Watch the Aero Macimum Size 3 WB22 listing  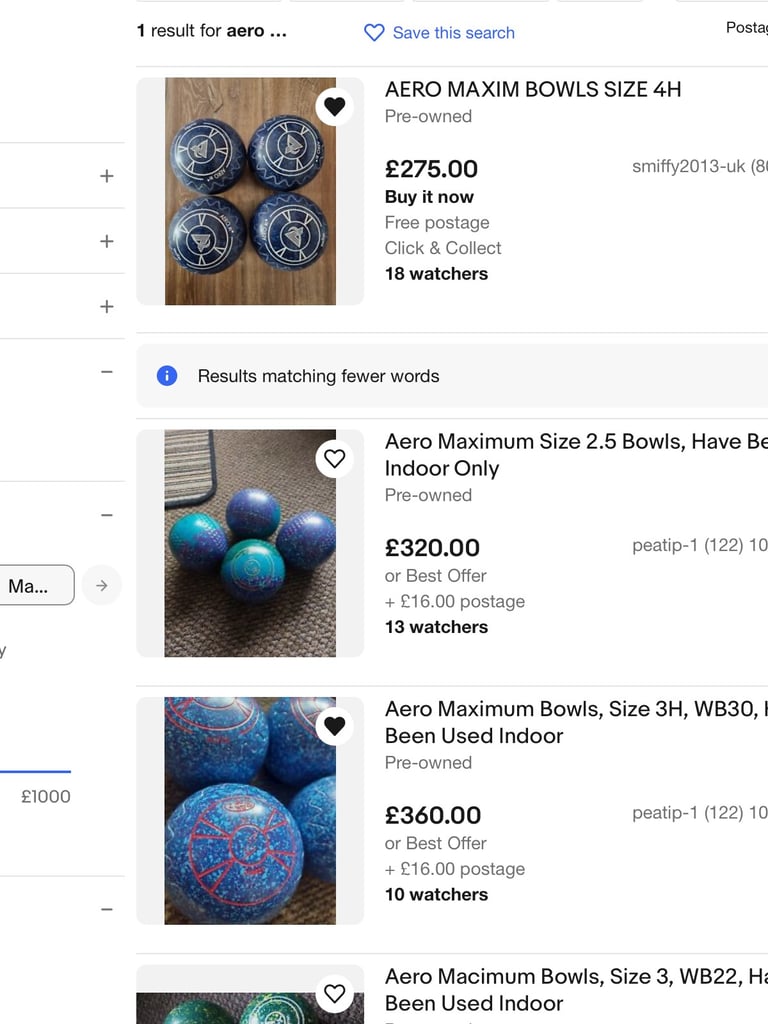pyautogui.click(x=334, y=993)
